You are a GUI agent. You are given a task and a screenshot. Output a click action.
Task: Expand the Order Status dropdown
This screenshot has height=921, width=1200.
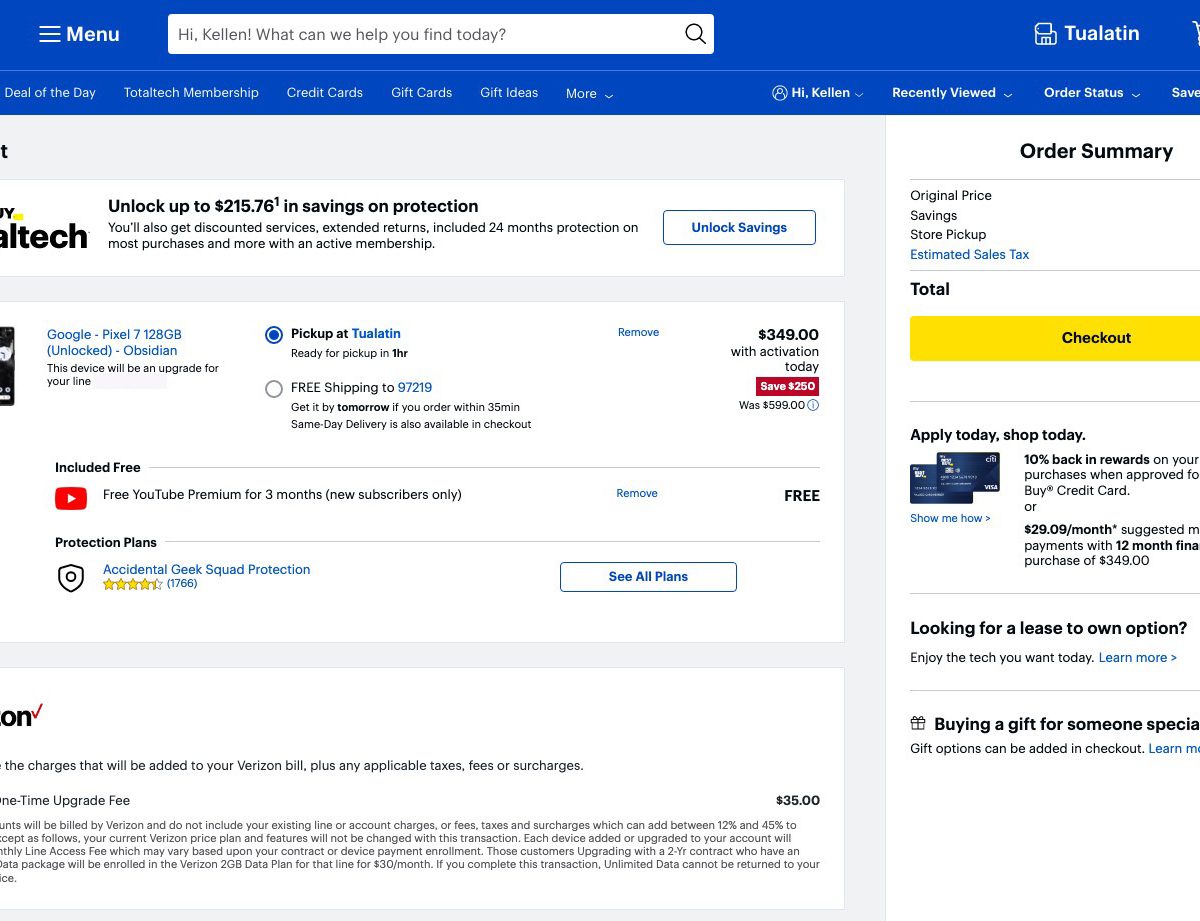click(1091, 93)
